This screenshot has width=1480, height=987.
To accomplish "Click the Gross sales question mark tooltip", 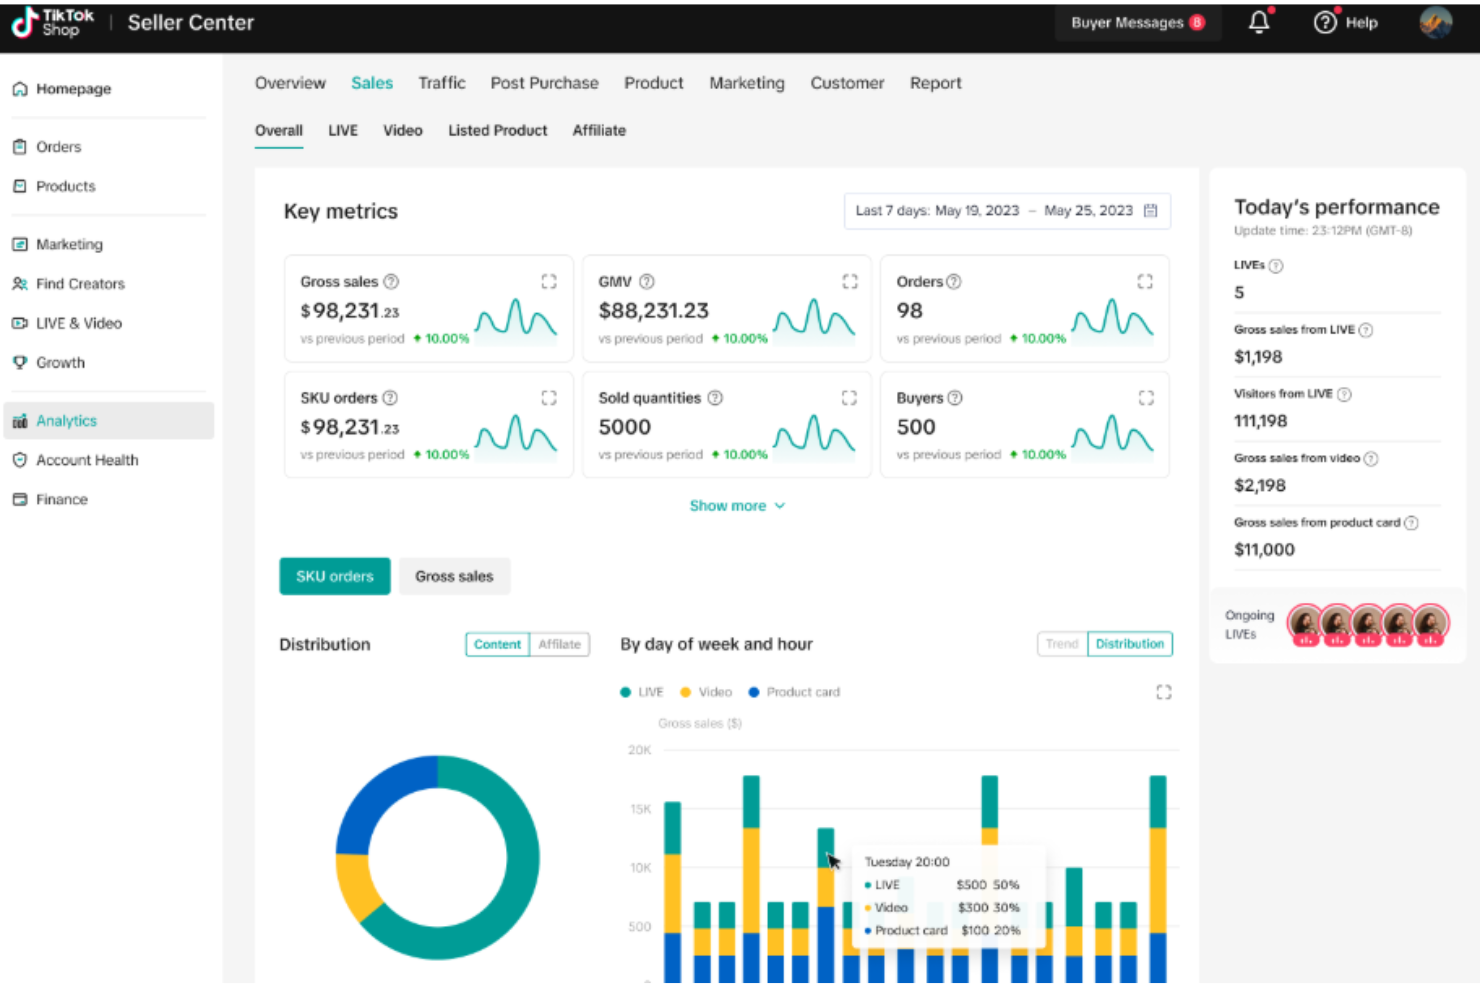I will pos(390,281).
